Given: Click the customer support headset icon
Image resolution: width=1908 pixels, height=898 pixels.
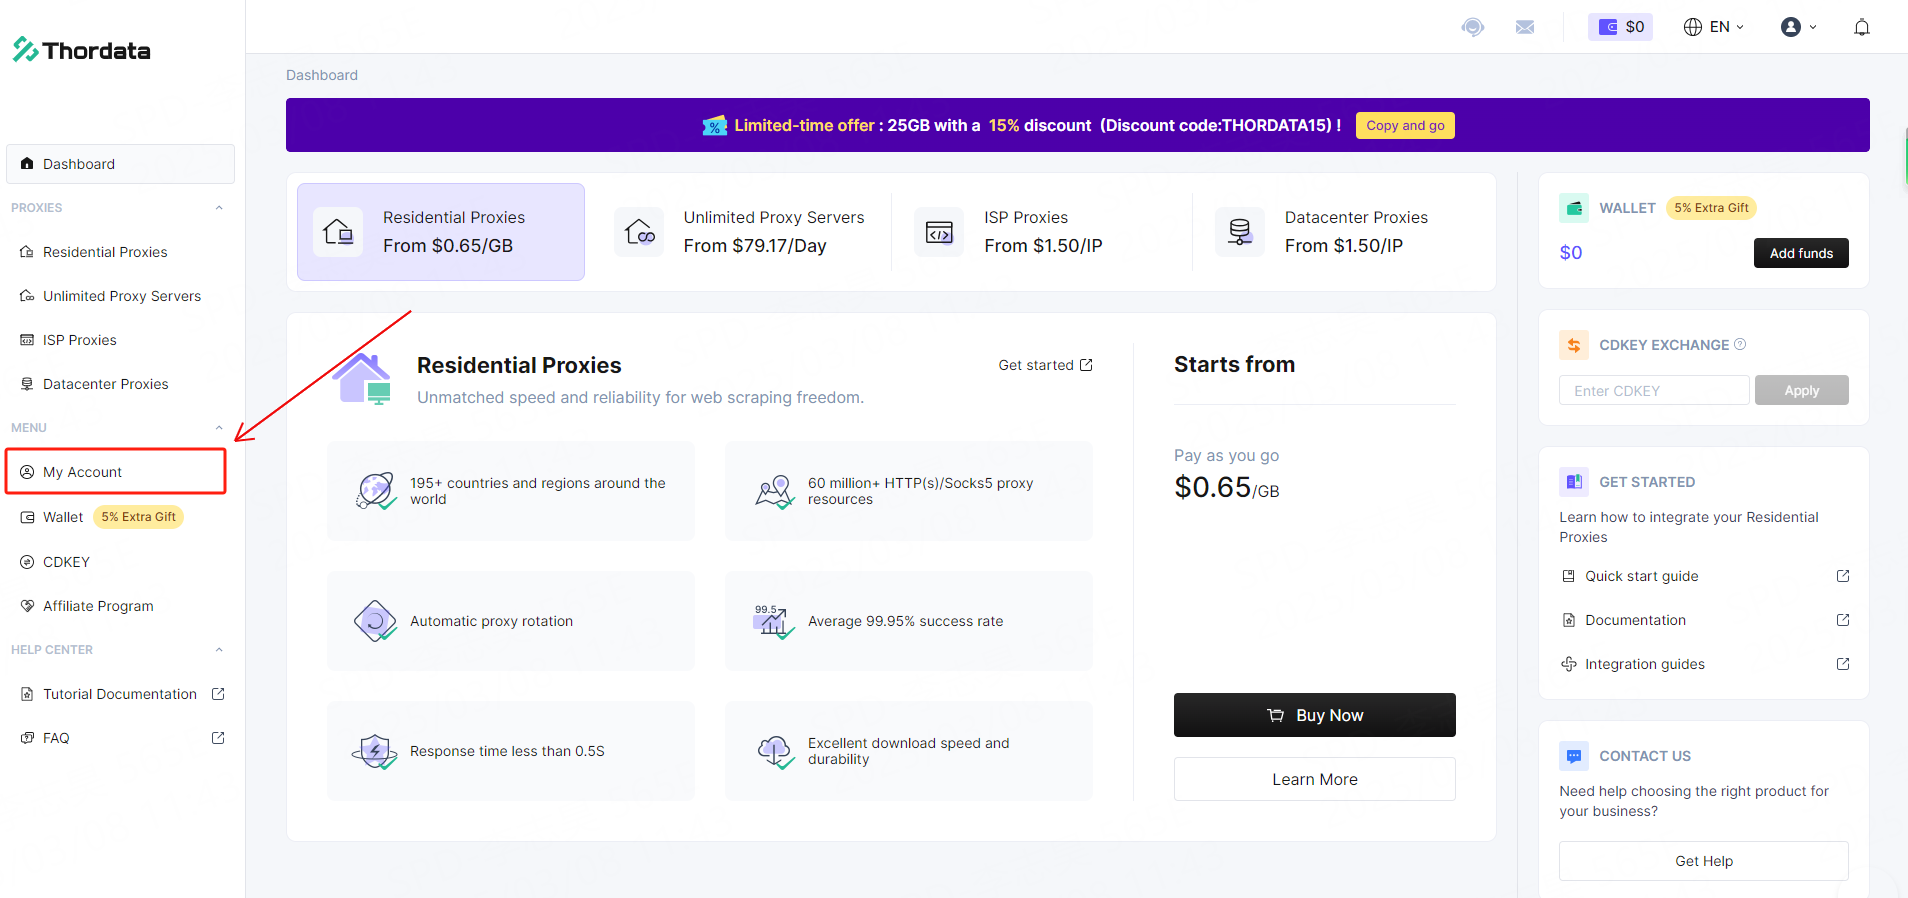Looking at the screenshot, I should pyautogui.click(x=1472, y=27).
